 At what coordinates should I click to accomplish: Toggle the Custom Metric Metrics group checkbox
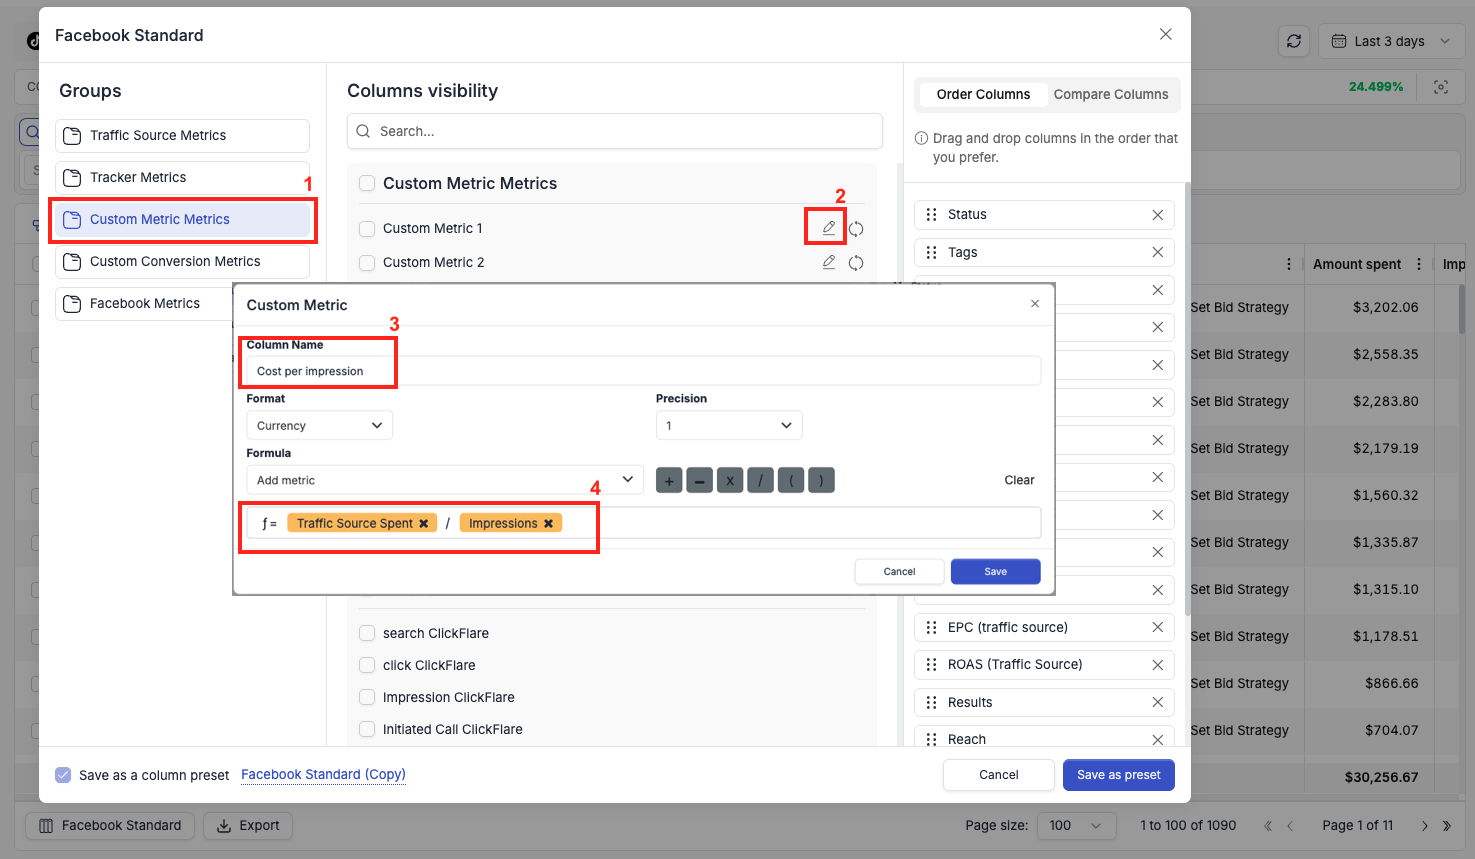(x=367, y=183)
